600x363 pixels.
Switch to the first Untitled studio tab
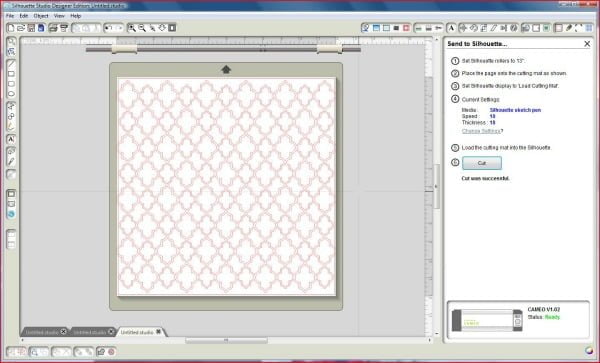coord(41,332)
